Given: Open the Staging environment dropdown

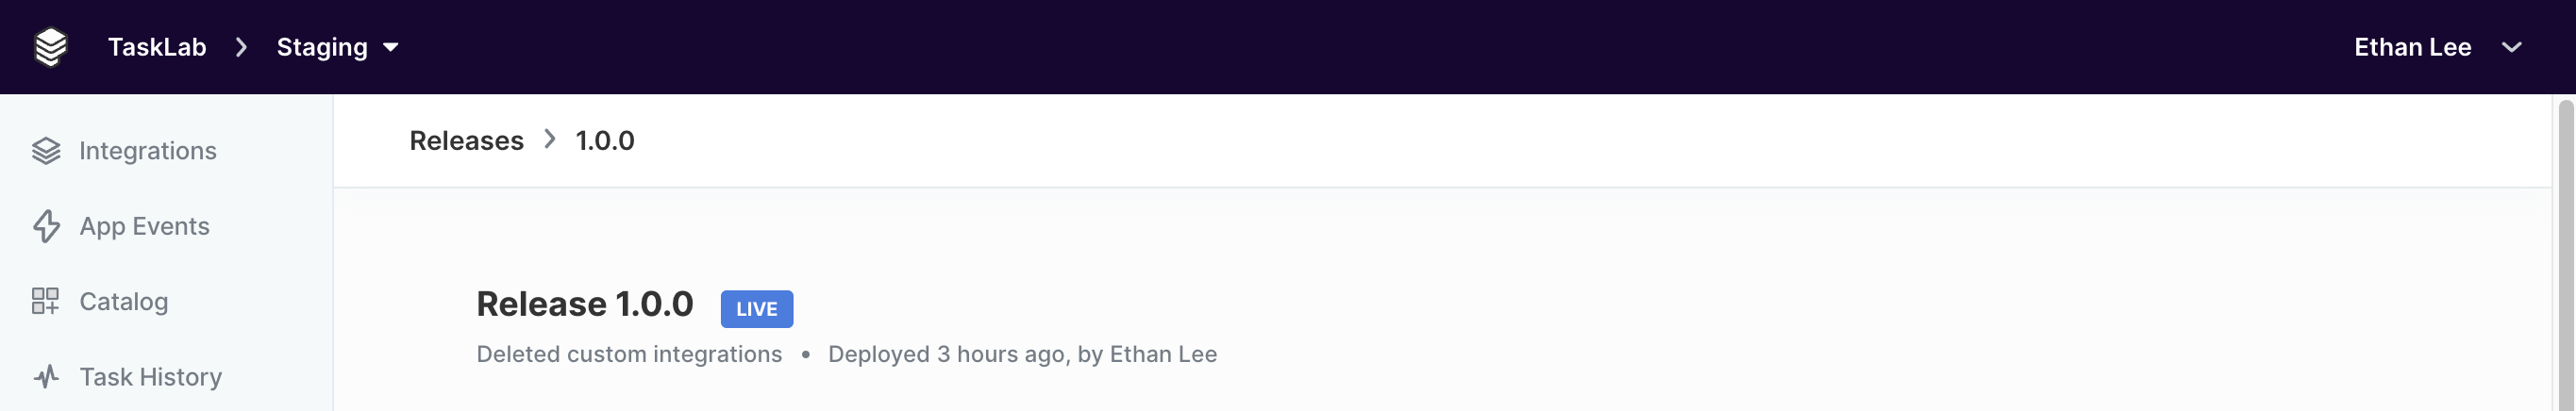Looking at the screenshot, I should 338,47.
